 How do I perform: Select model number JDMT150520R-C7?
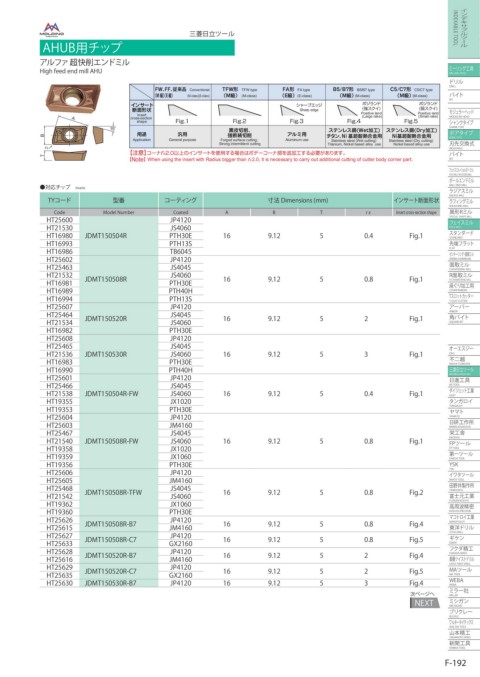tap(111, 571)
